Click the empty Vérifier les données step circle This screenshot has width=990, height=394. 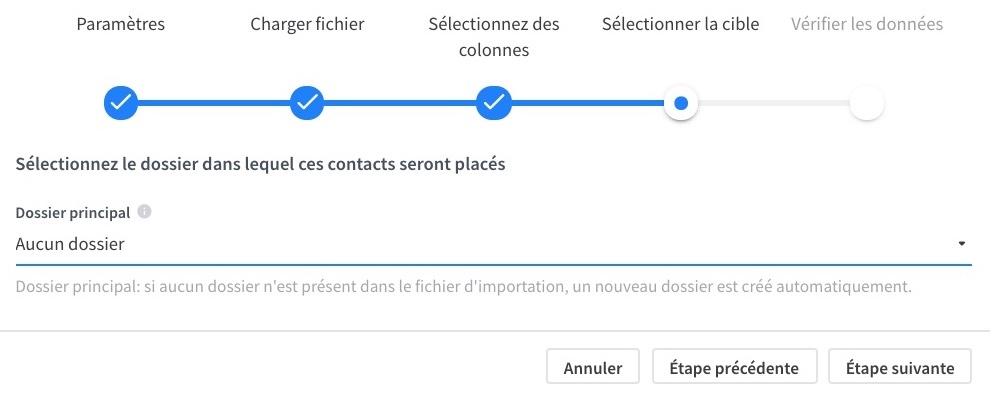(x=867, y=102)
